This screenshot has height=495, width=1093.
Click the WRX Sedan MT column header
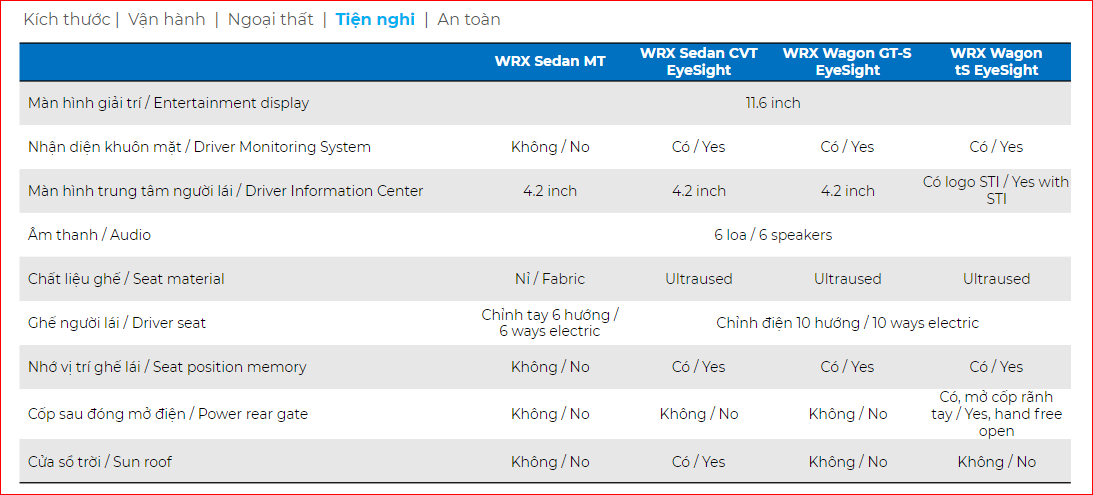click(x=550, y=61)
